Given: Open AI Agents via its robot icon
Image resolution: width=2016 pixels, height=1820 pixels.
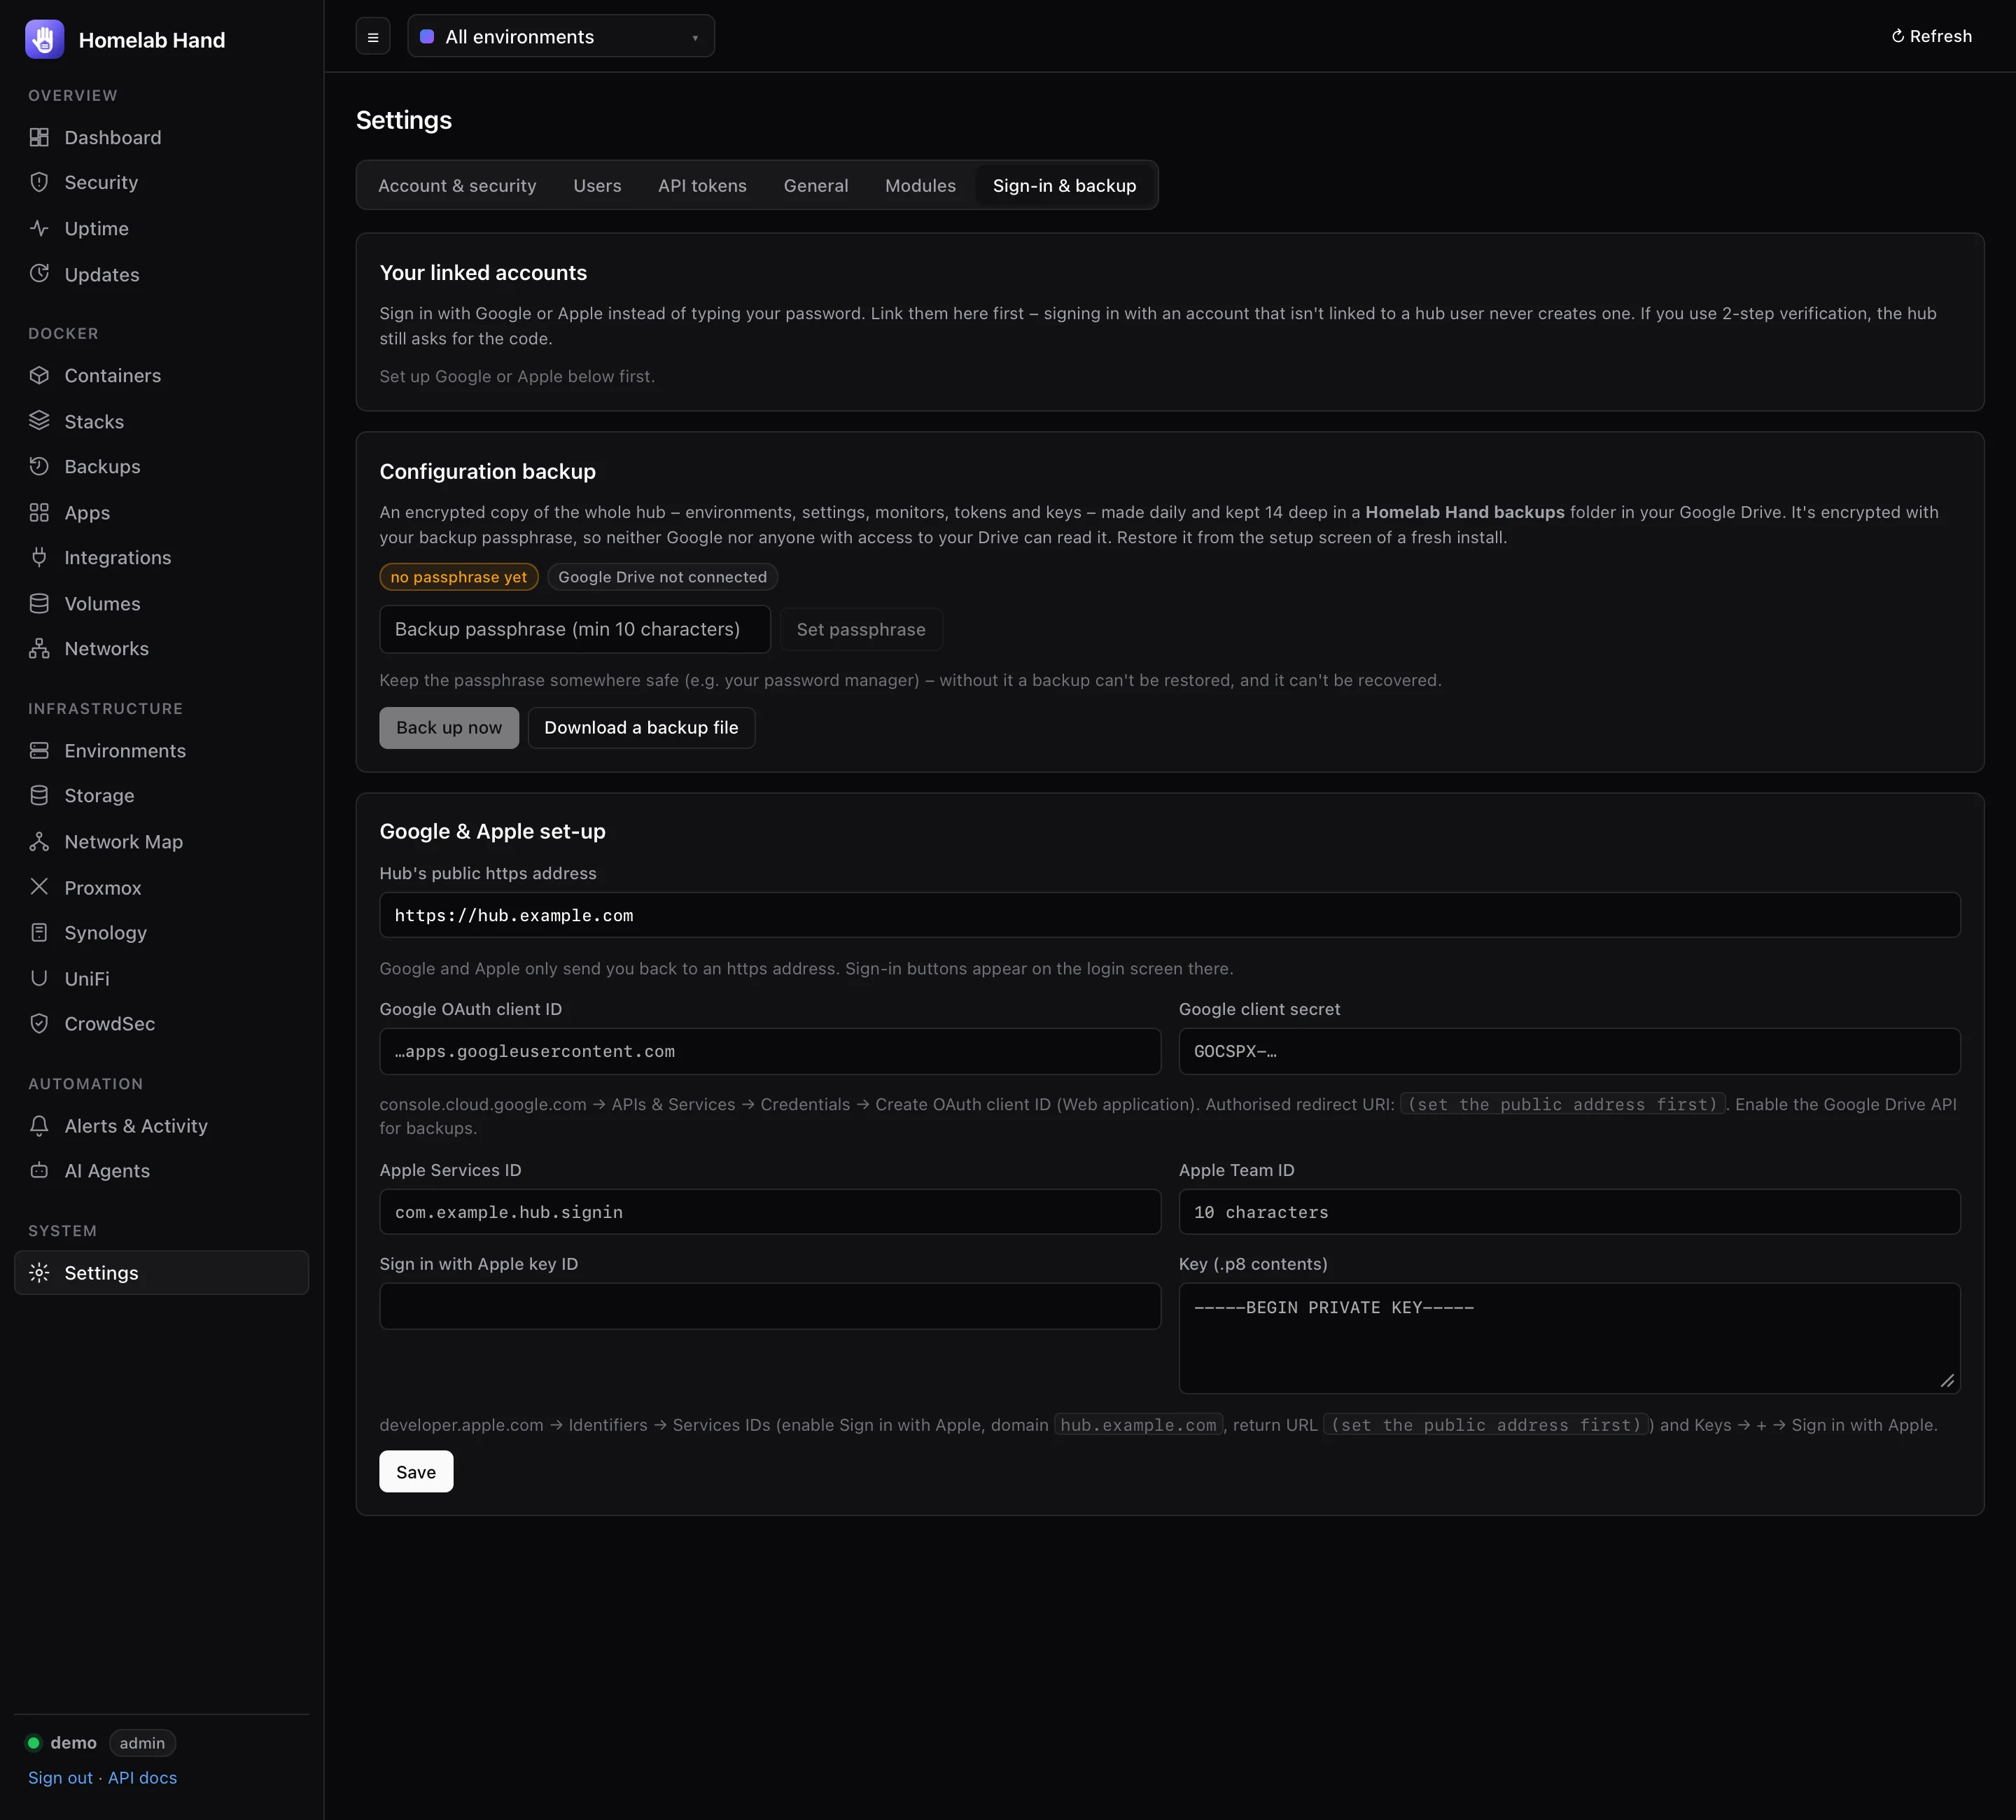Looking at the screenshot, I should (39, 1170).
